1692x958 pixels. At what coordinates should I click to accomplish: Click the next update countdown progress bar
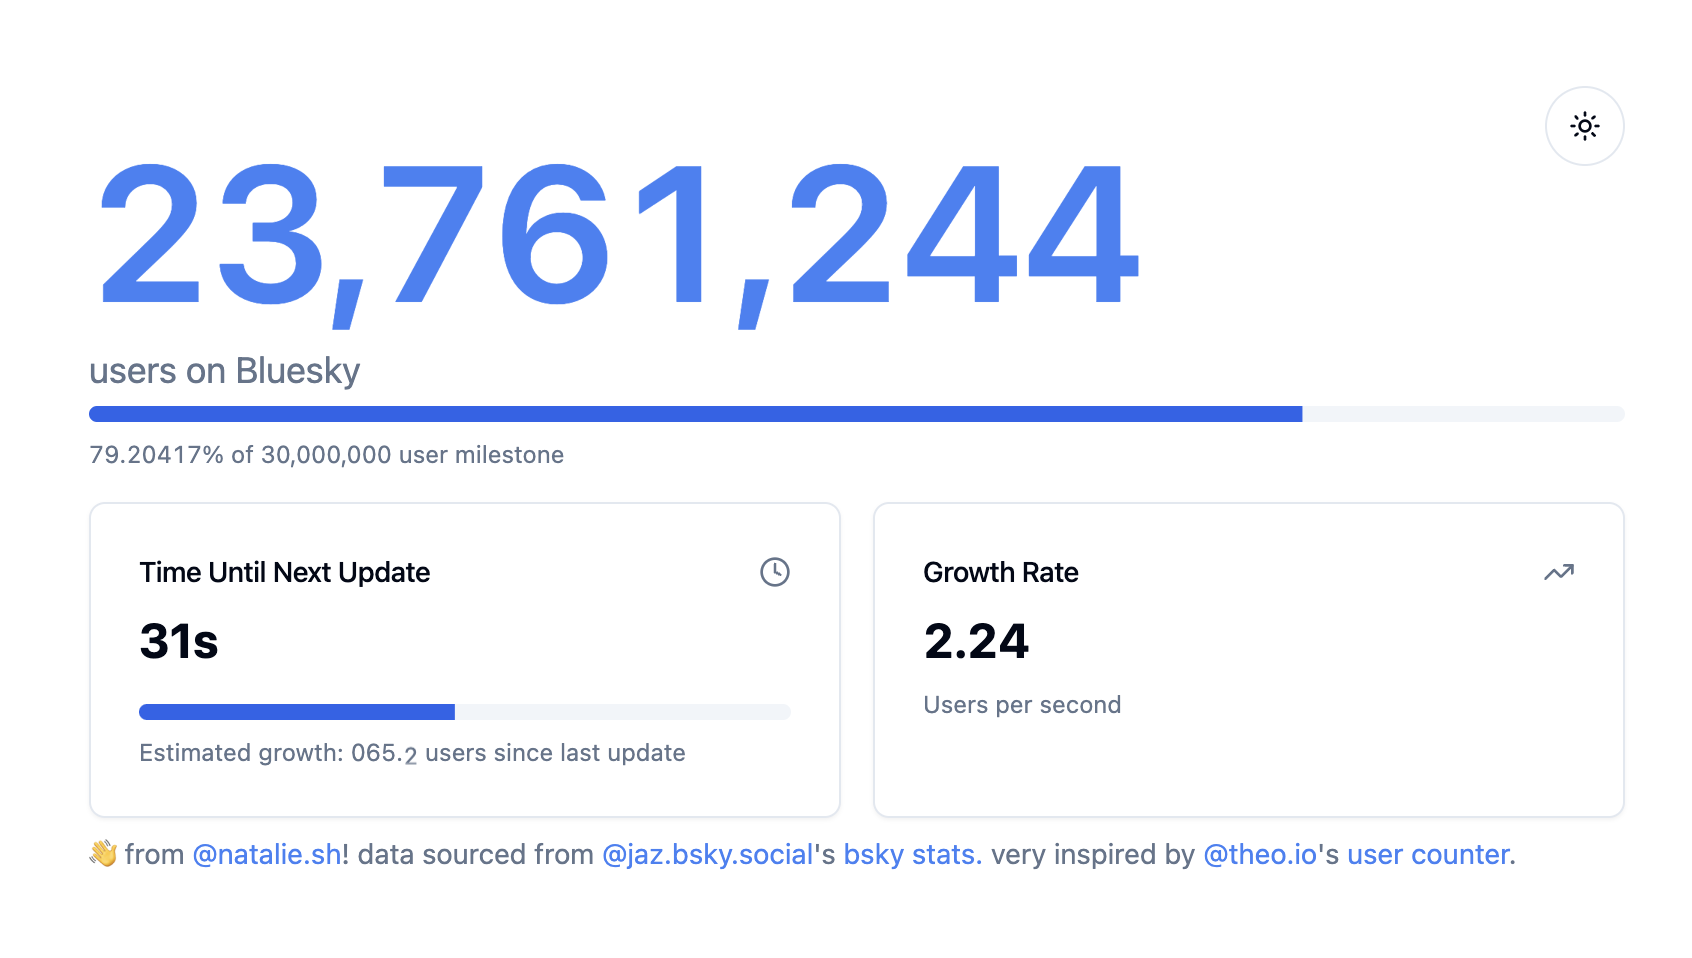point(464,712)
